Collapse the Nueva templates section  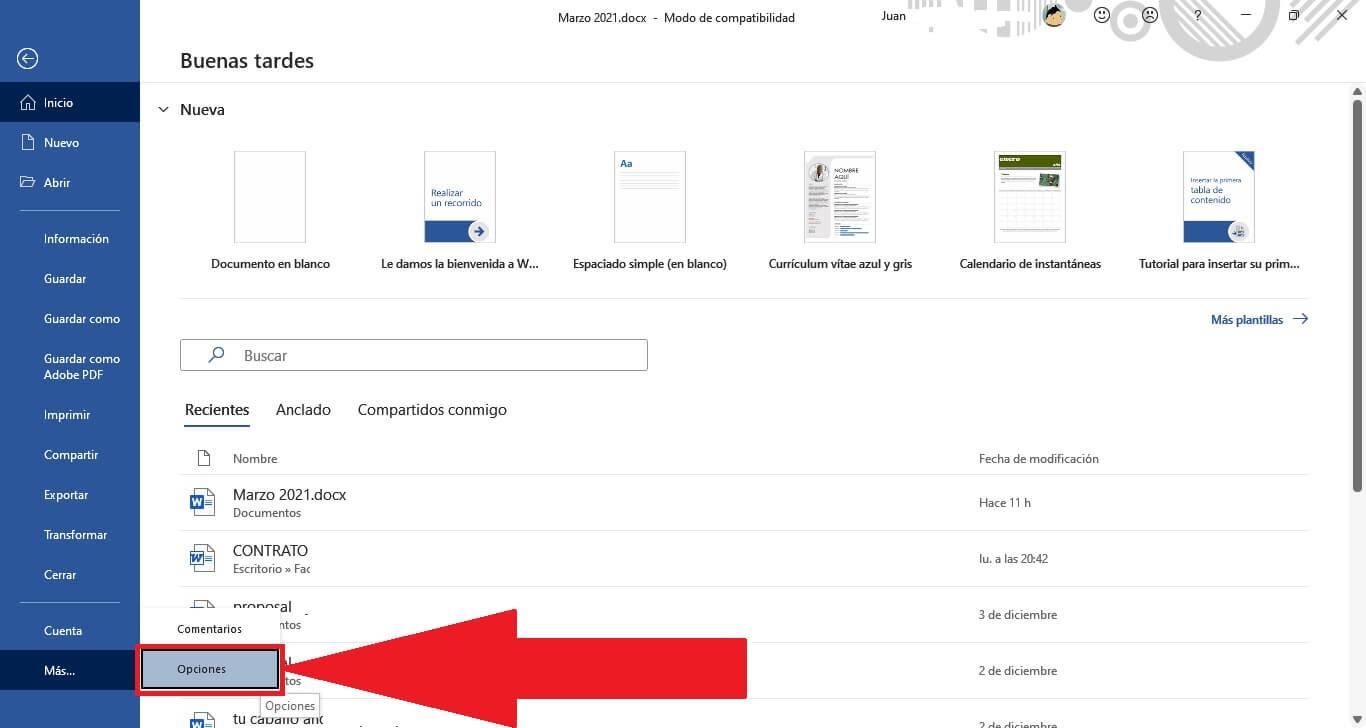point(163,110)
